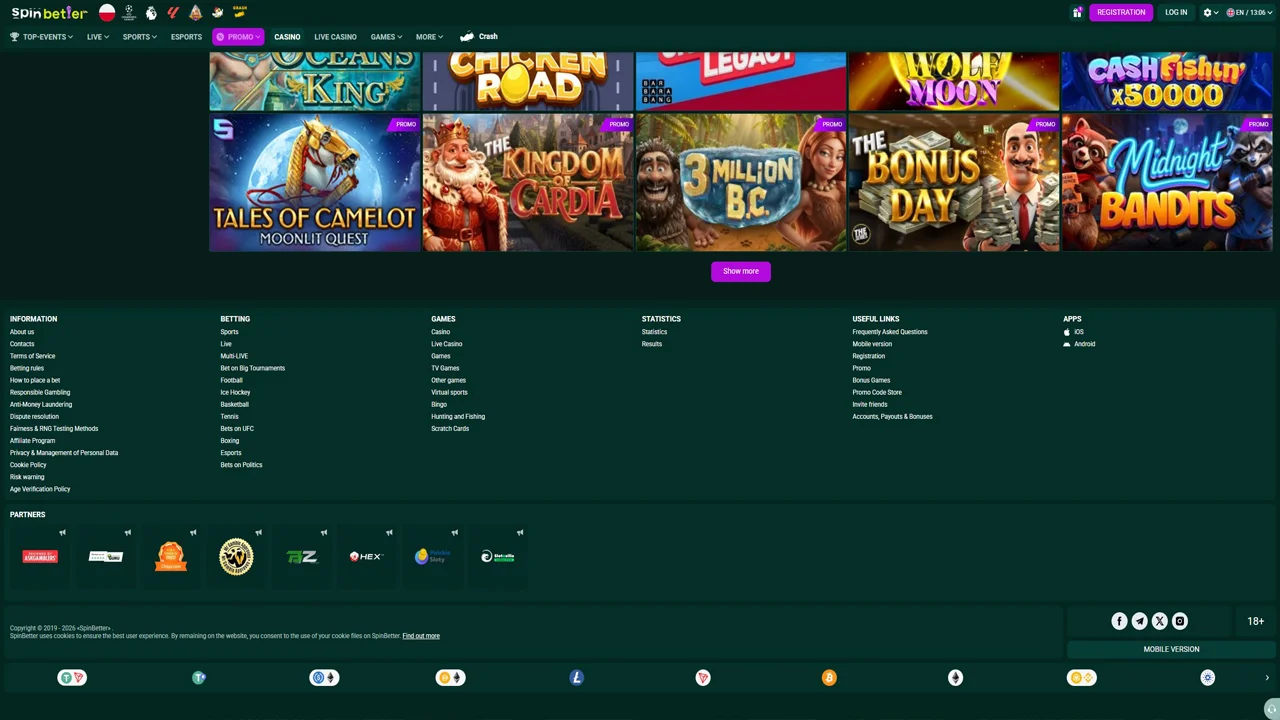Open the Champions League shortcut icon
Image resolution: width=1280 pixels, height=720 pixels.
click(129, 13)
